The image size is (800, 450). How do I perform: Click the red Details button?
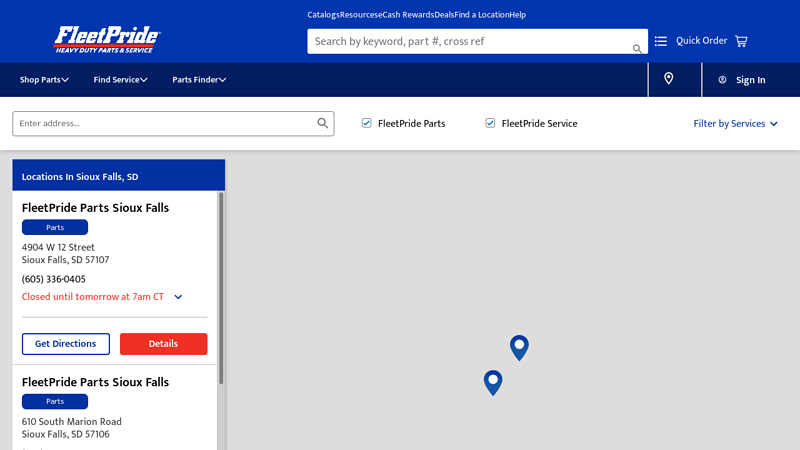point(163,344)
